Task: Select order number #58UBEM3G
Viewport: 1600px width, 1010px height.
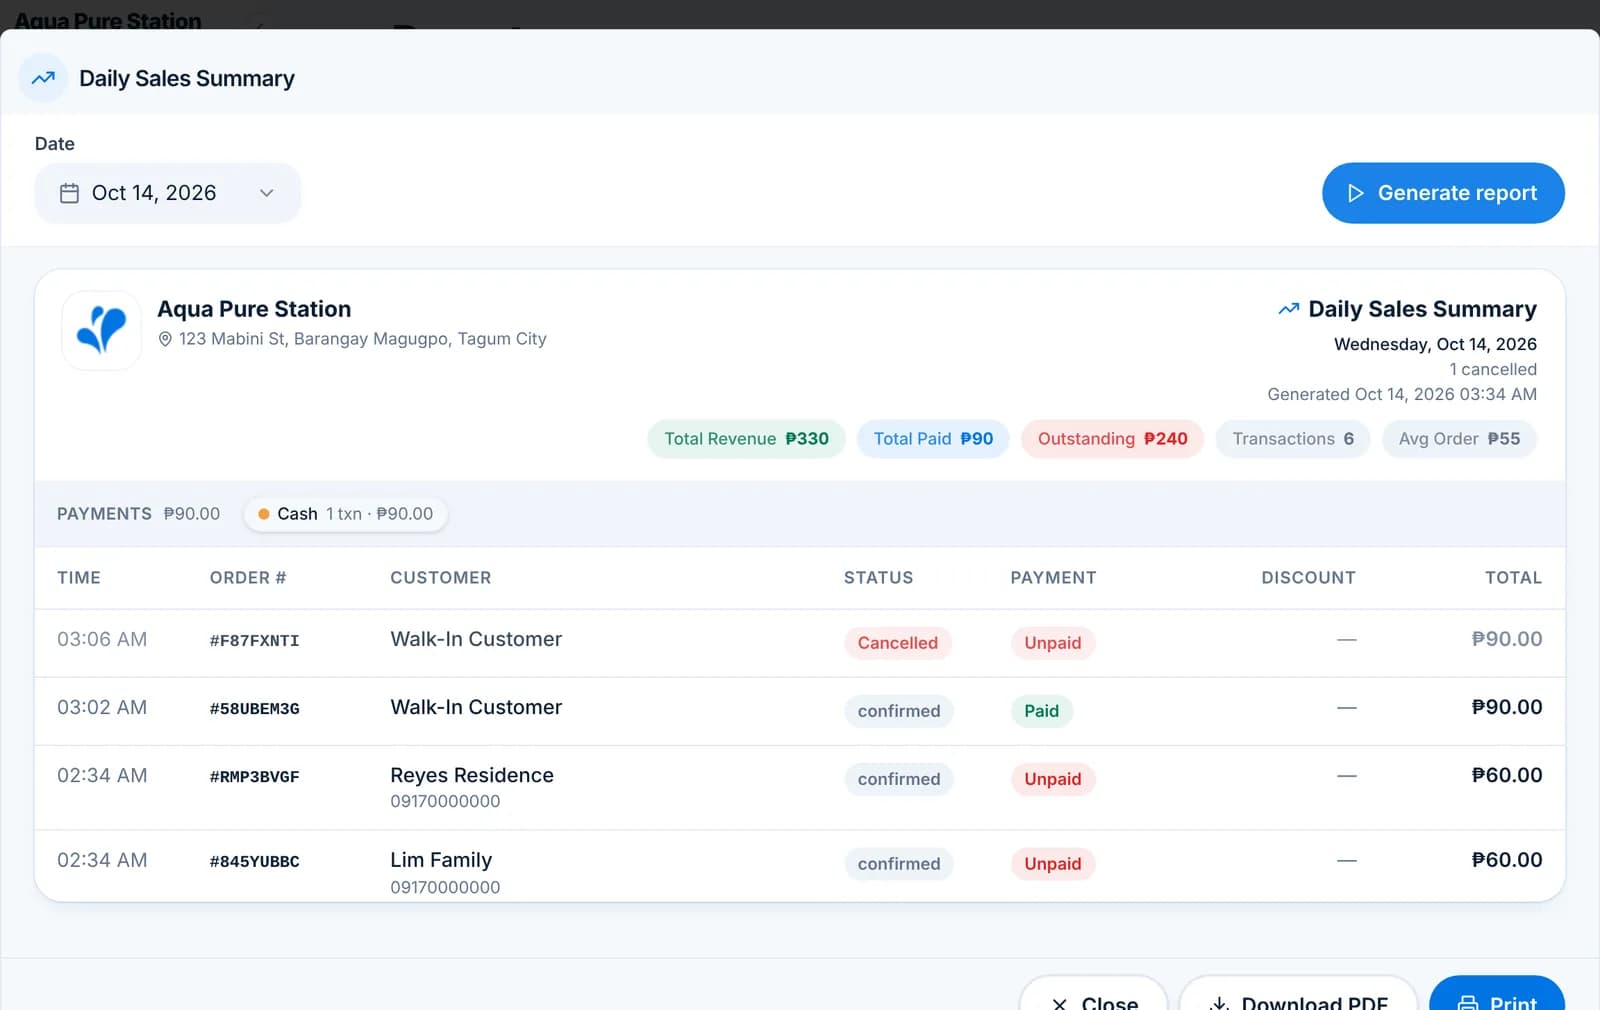Action: pos(254,709)
